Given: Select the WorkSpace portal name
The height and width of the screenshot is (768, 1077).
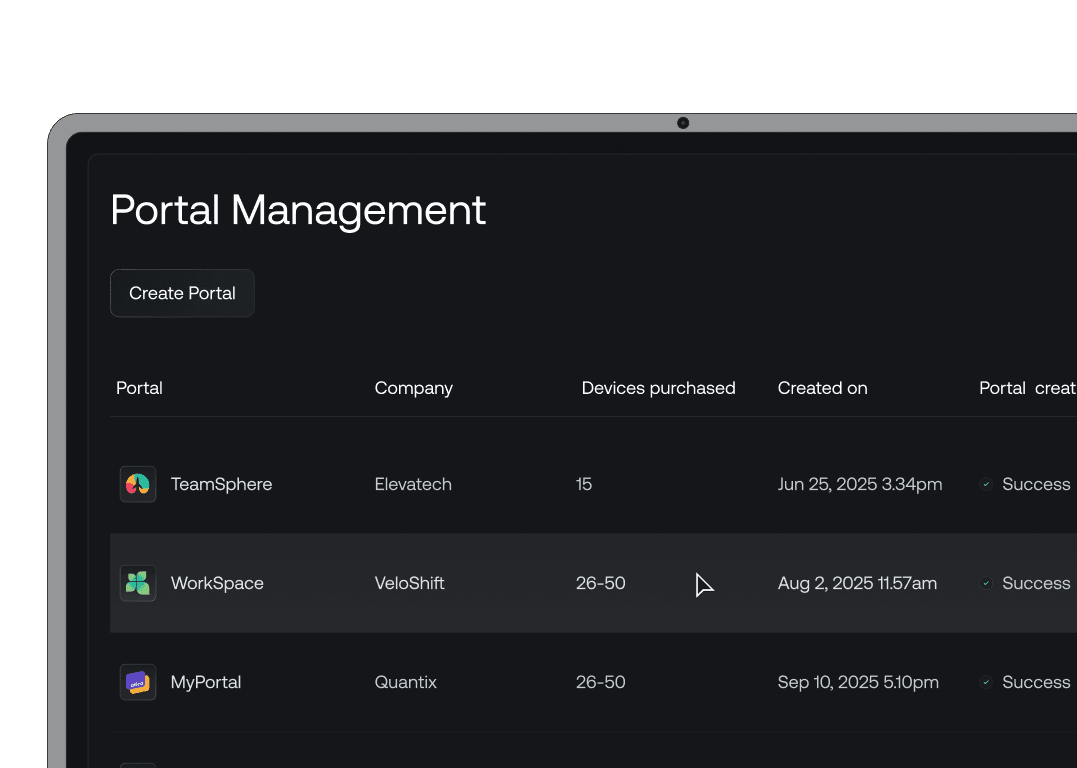Looking at the screenshot, I should (217, 583).
